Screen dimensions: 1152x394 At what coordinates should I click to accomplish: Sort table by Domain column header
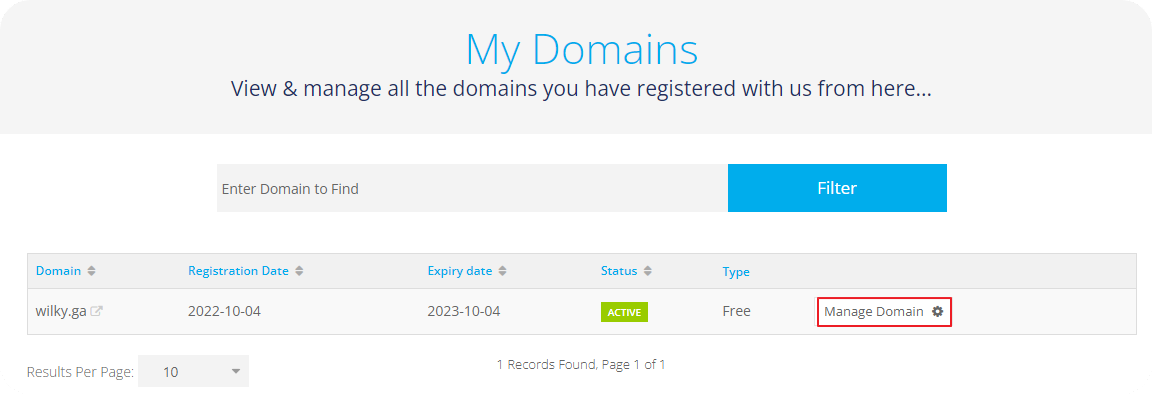[x=58, y=271]
